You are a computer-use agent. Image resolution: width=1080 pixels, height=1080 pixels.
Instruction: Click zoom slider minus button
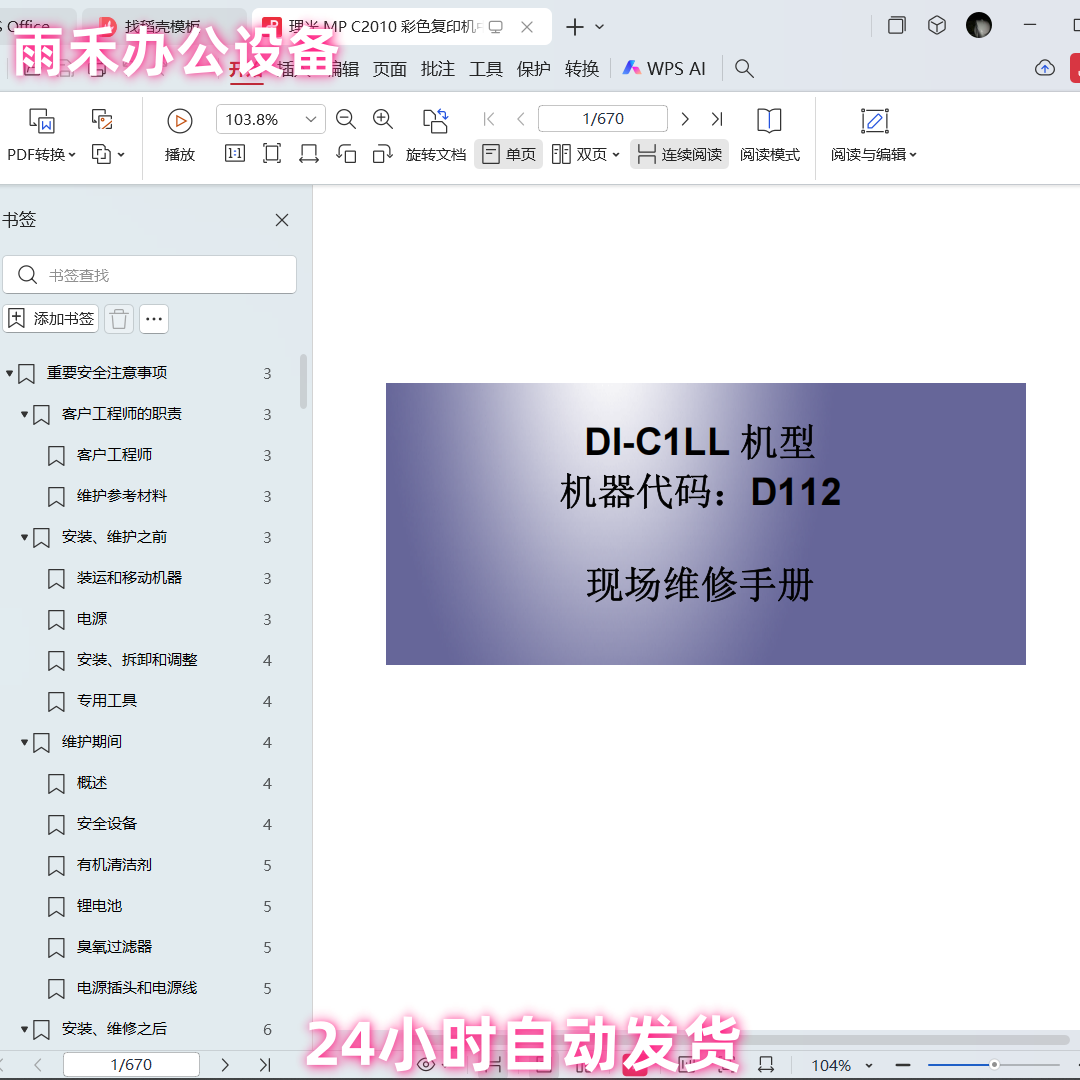click(903, 1066)
